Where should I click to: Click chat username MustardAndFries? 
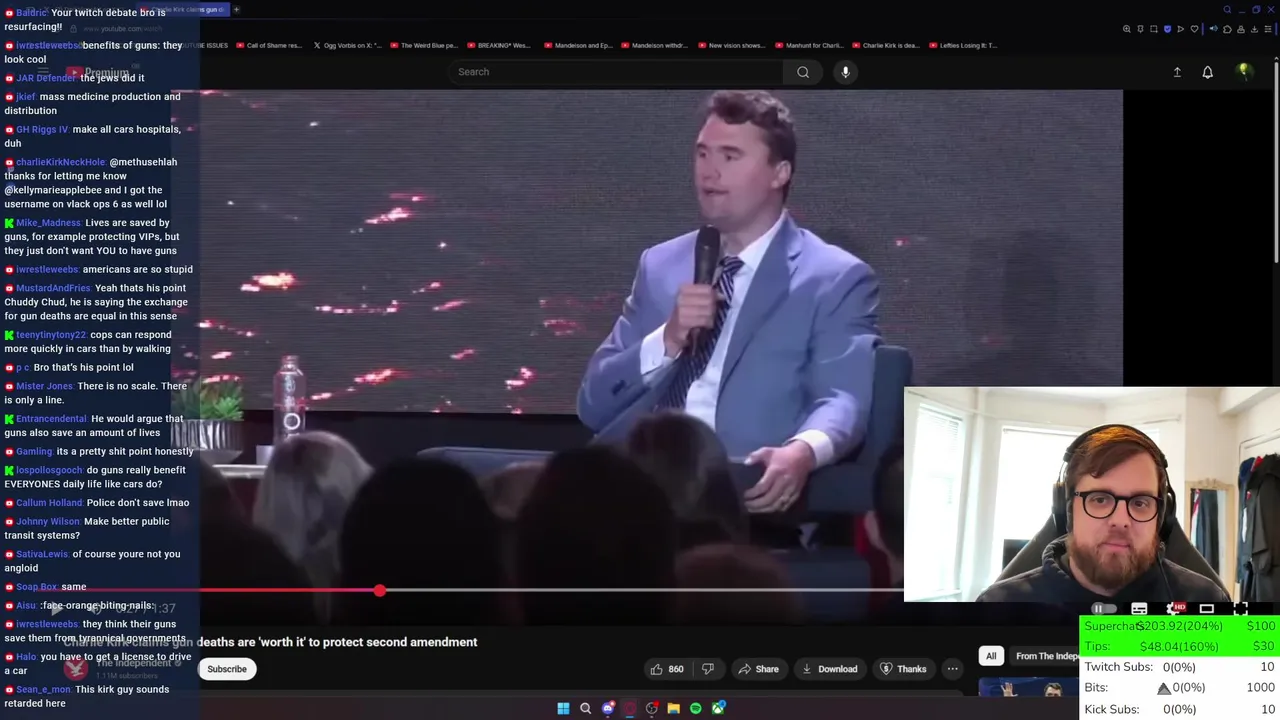(53, 288)
